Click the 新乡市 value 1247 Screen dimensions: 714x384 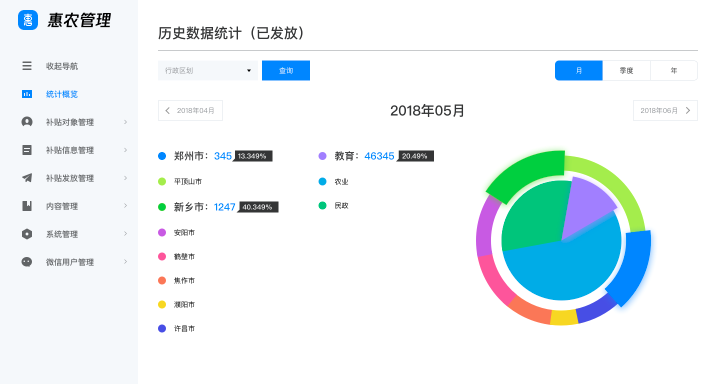(x=224, y=207)
